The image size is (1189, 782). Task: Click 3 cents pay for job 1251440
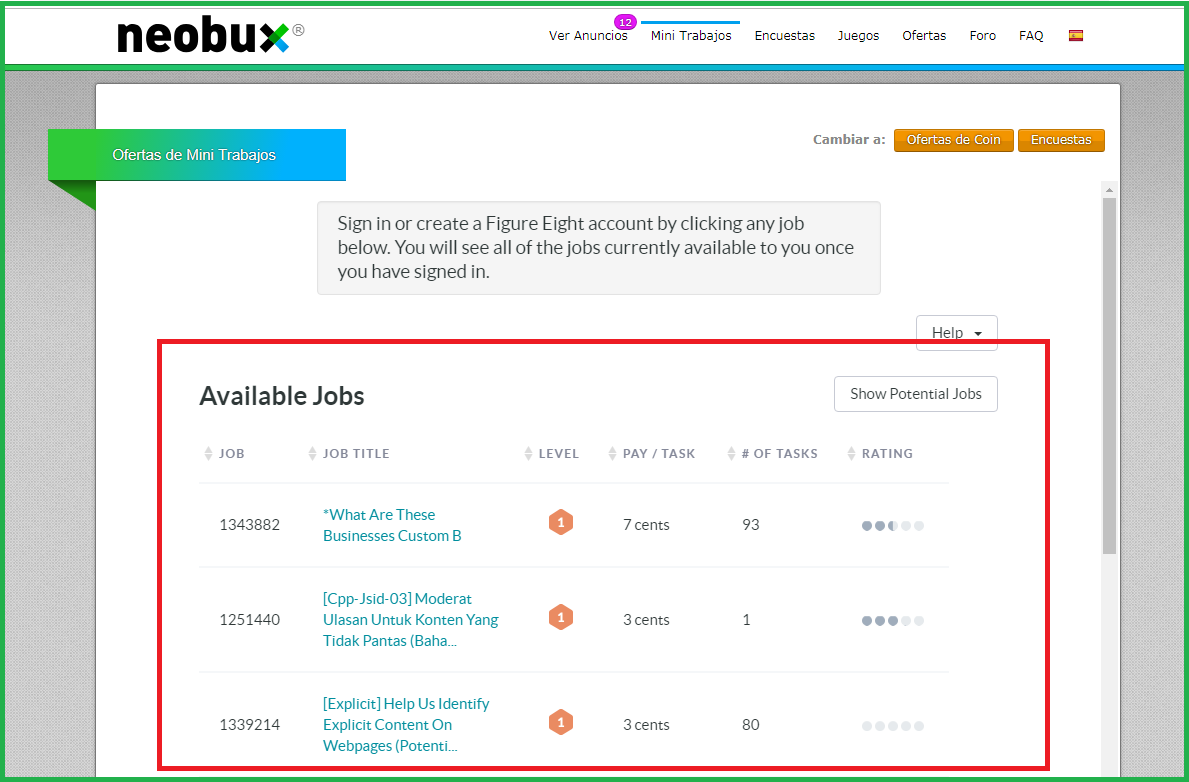coord(646,620)
